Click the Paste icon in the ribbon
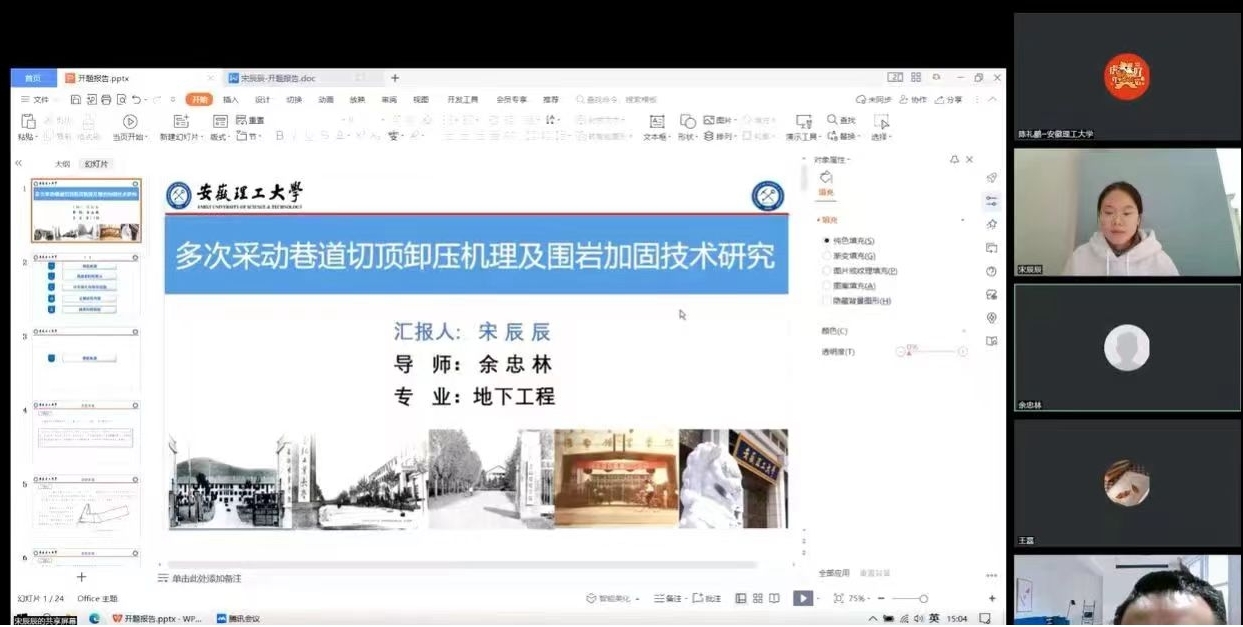The width and height of the screenshot is (1243, 627). tap(28, 122)
